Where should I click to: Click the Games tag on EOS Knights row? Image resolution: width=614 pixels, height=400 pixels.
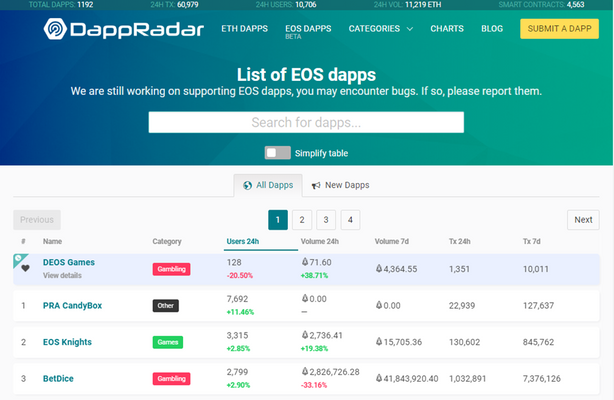coord(168,342)
